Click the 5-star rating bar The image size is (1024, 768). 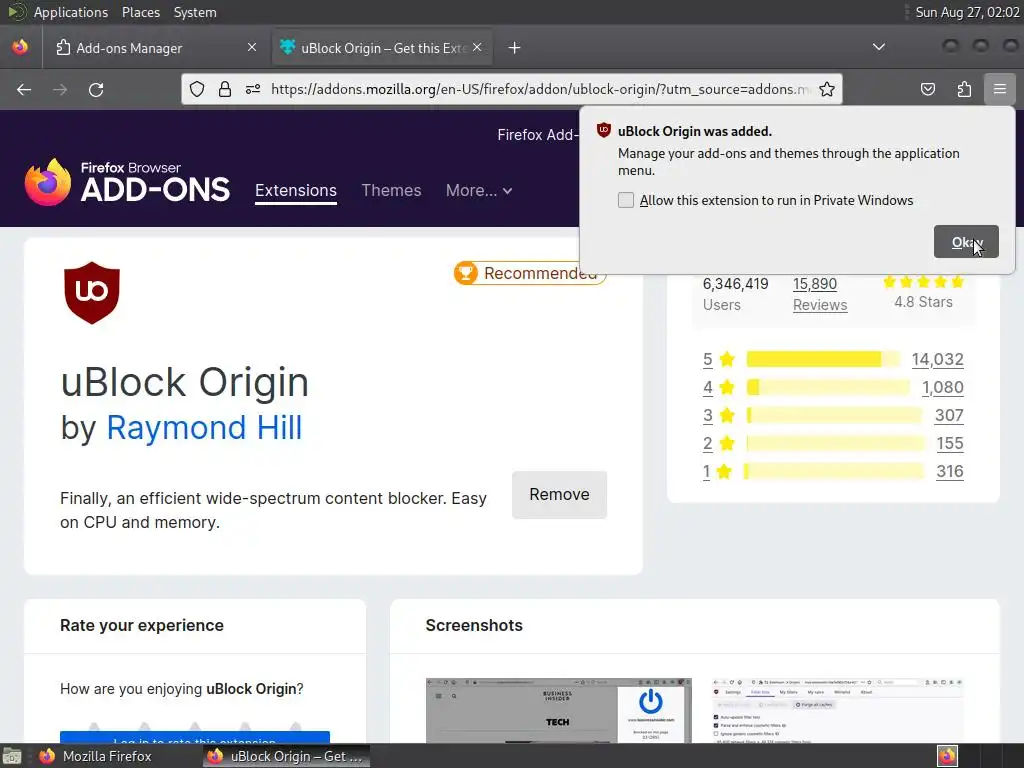point(824,359)
